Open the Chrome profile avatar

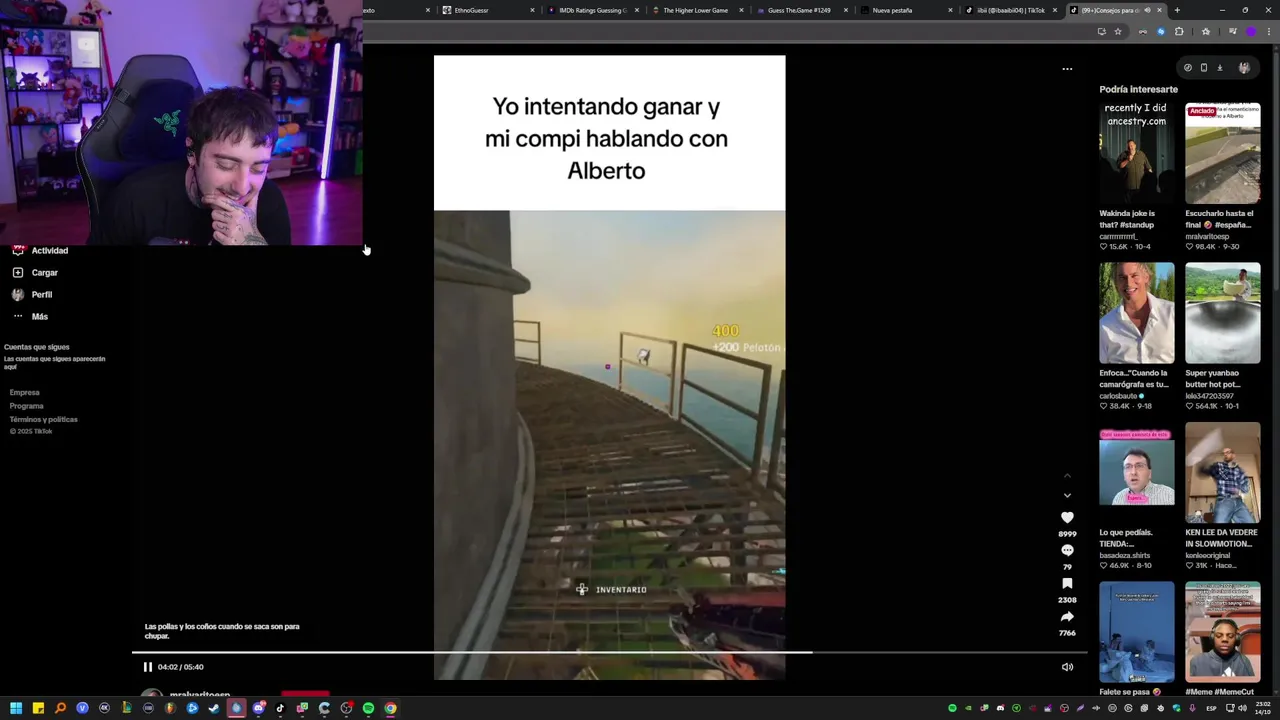[x=1251, y=32]
